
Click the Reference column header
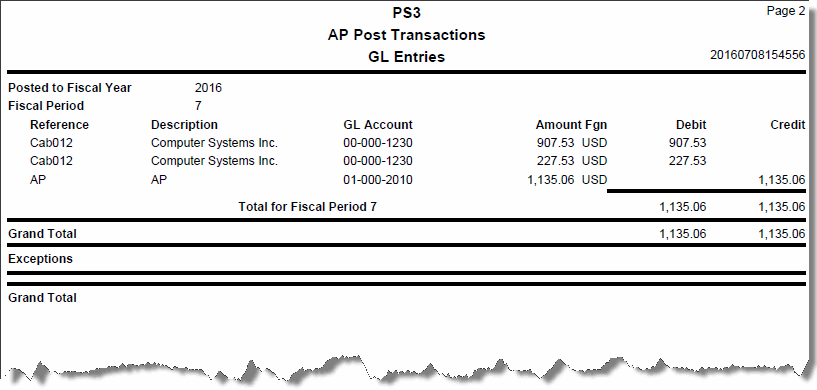point(59,125)
